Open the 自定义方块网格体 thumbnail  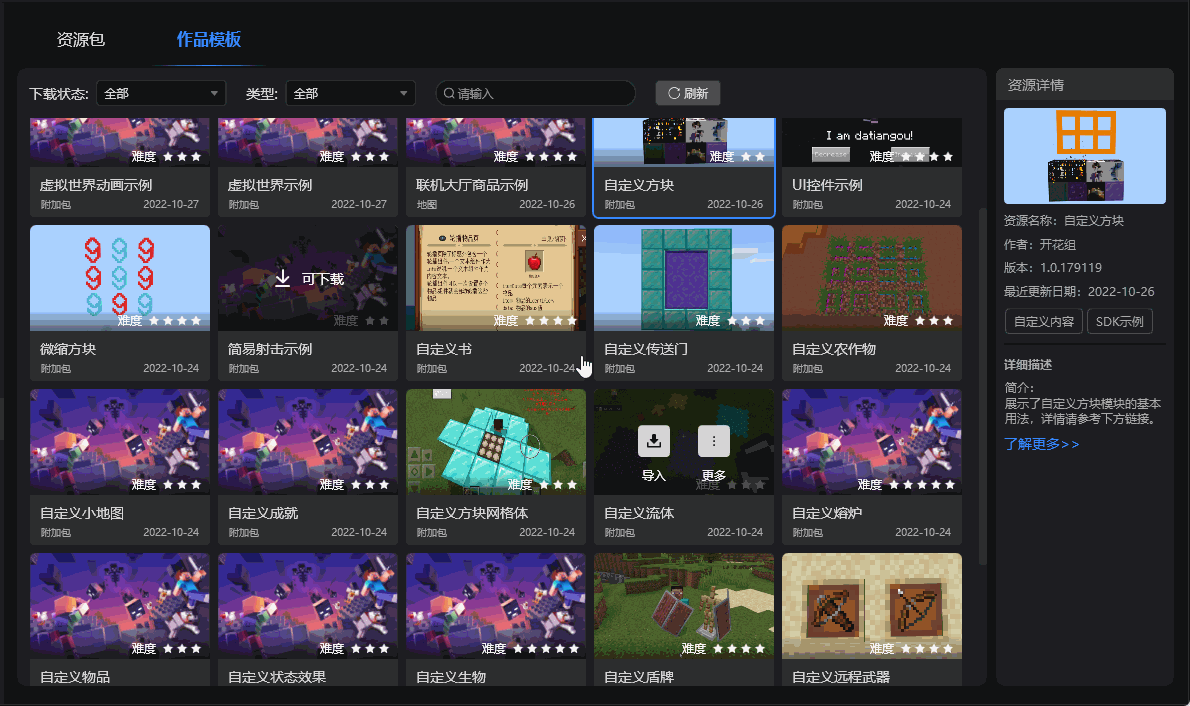click(496, 442)
